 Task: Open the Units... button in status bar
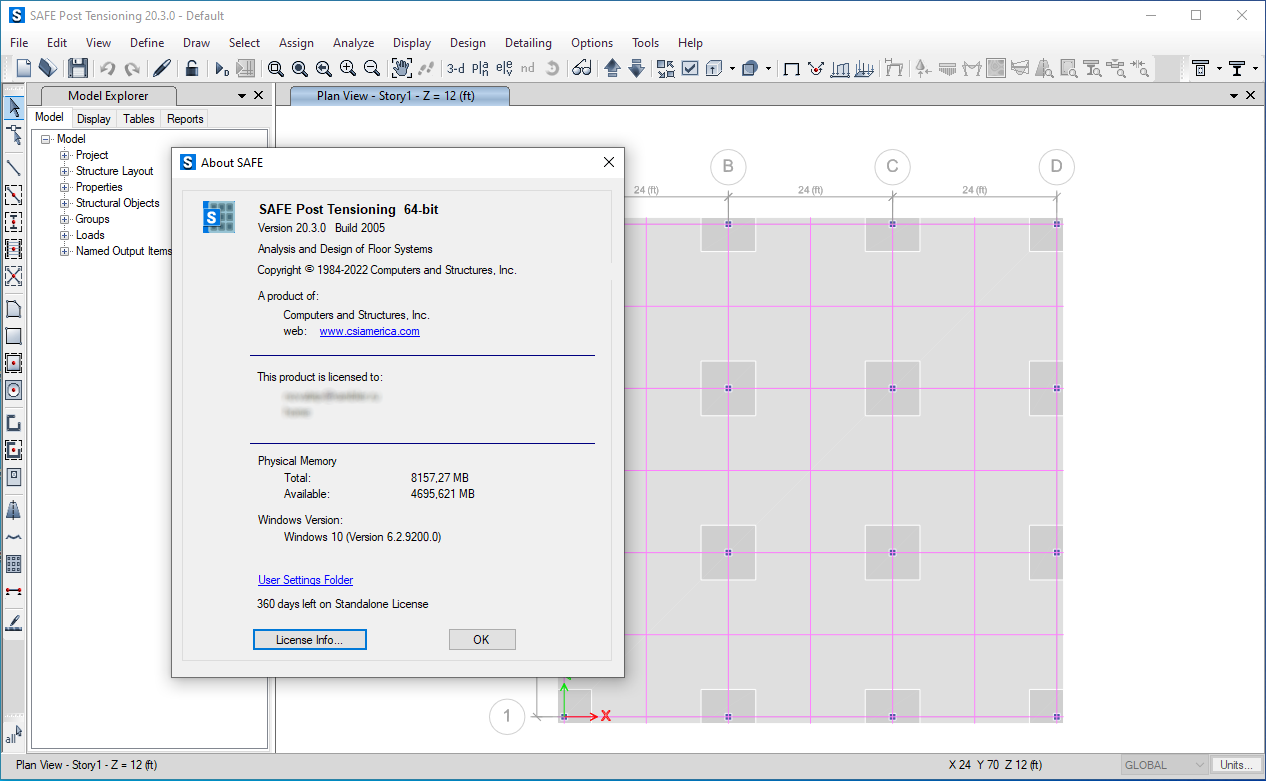(1236, 765)
